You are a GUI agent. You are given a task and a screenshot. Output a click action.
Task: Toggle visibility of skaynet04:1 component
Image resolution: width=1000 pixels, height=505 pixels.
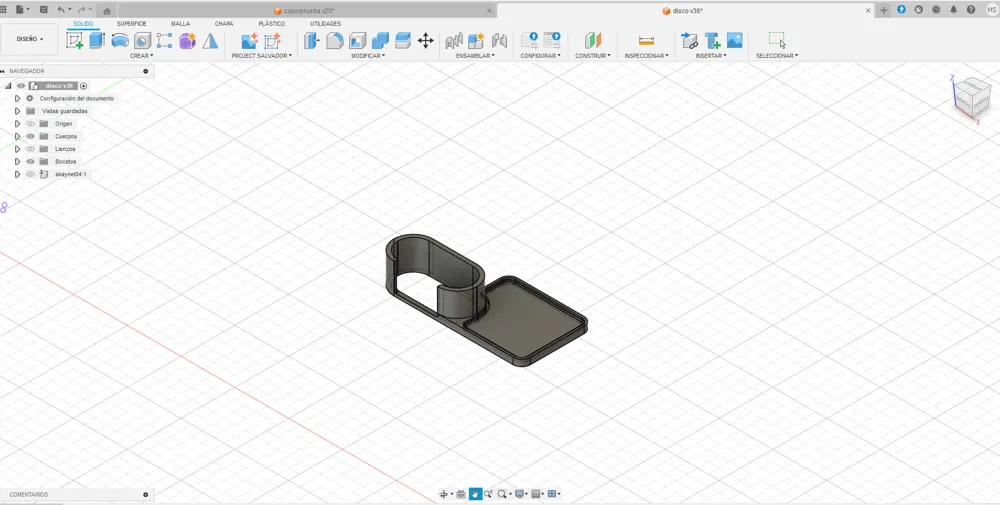(x=31, y=174)
